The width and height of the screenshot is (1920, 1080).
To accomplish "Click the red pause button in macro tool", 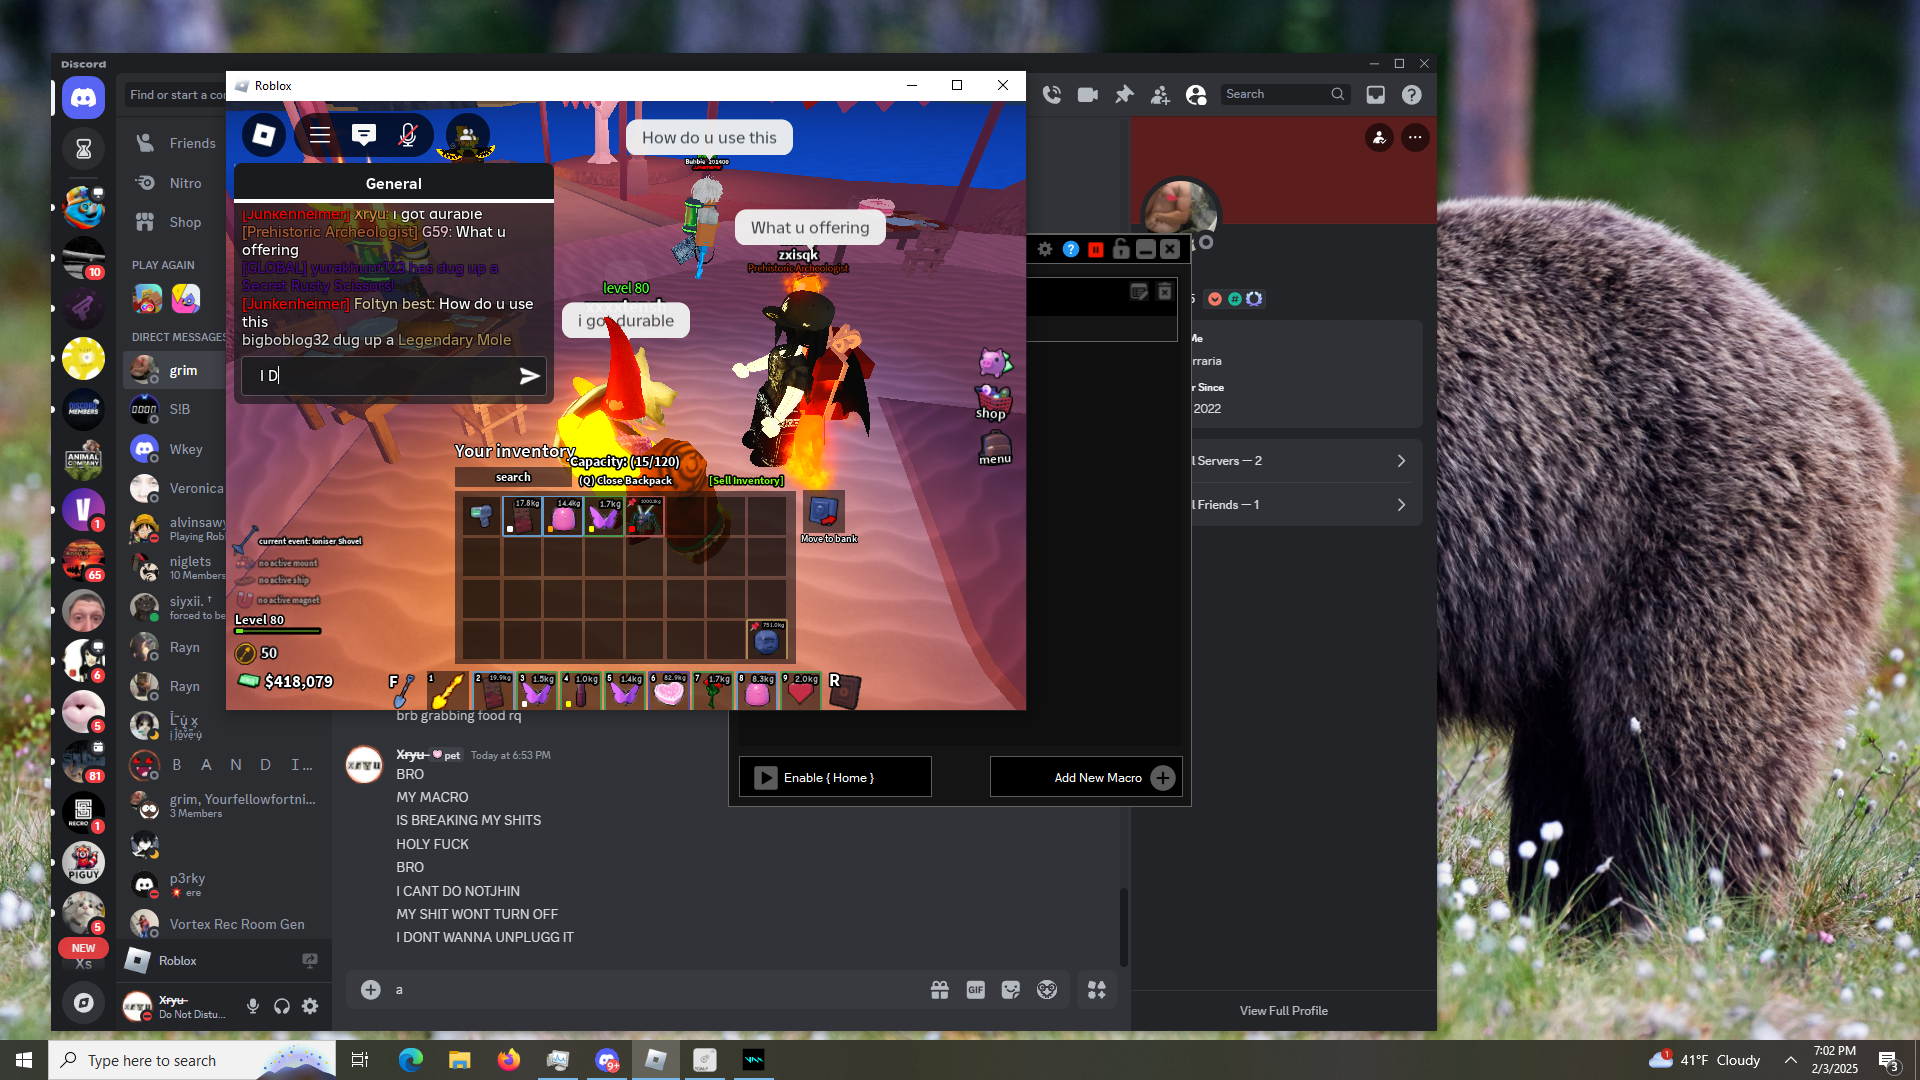I will [x=1096, y=249].
